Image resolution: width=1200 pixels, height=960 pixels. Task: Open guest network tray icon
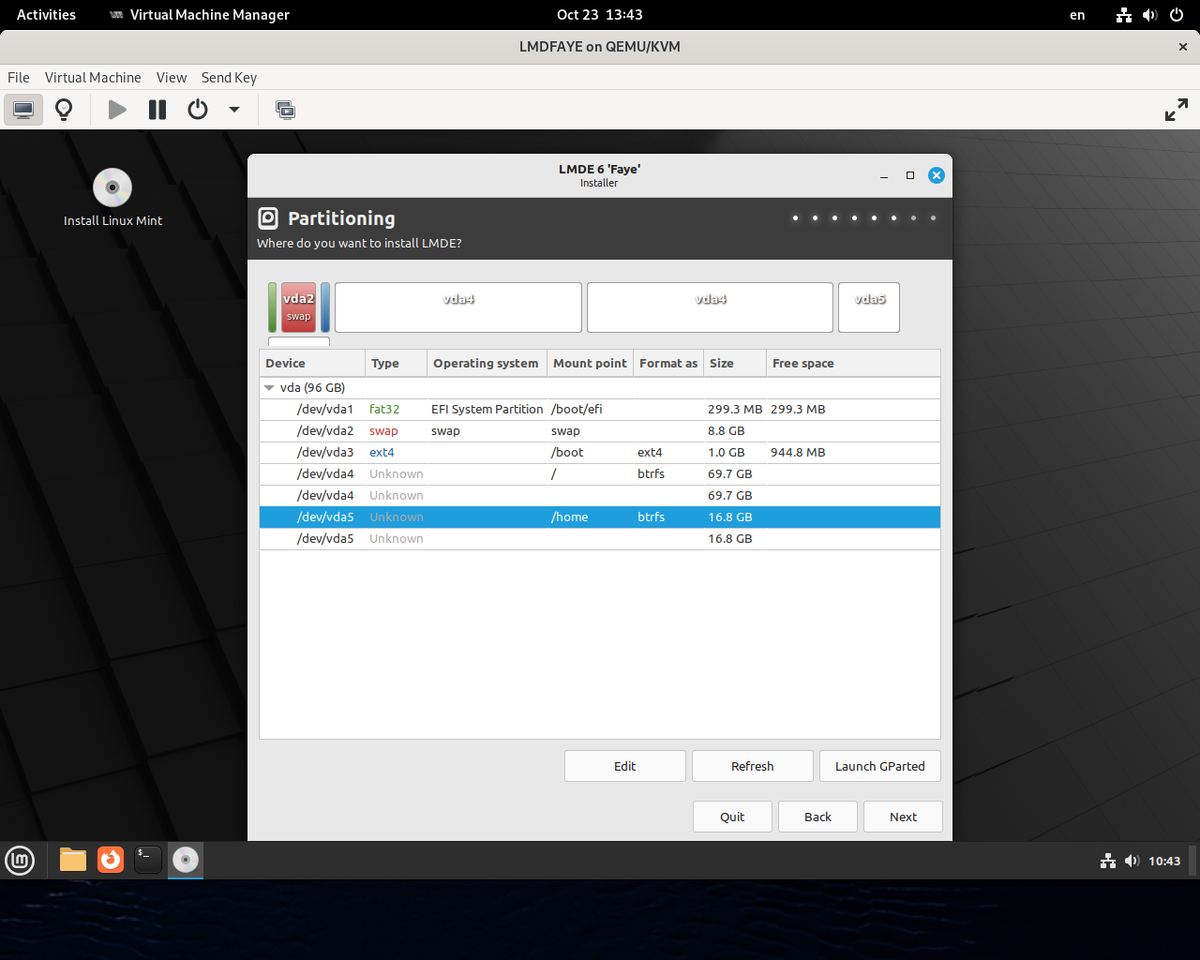[x=1107, y=861]
